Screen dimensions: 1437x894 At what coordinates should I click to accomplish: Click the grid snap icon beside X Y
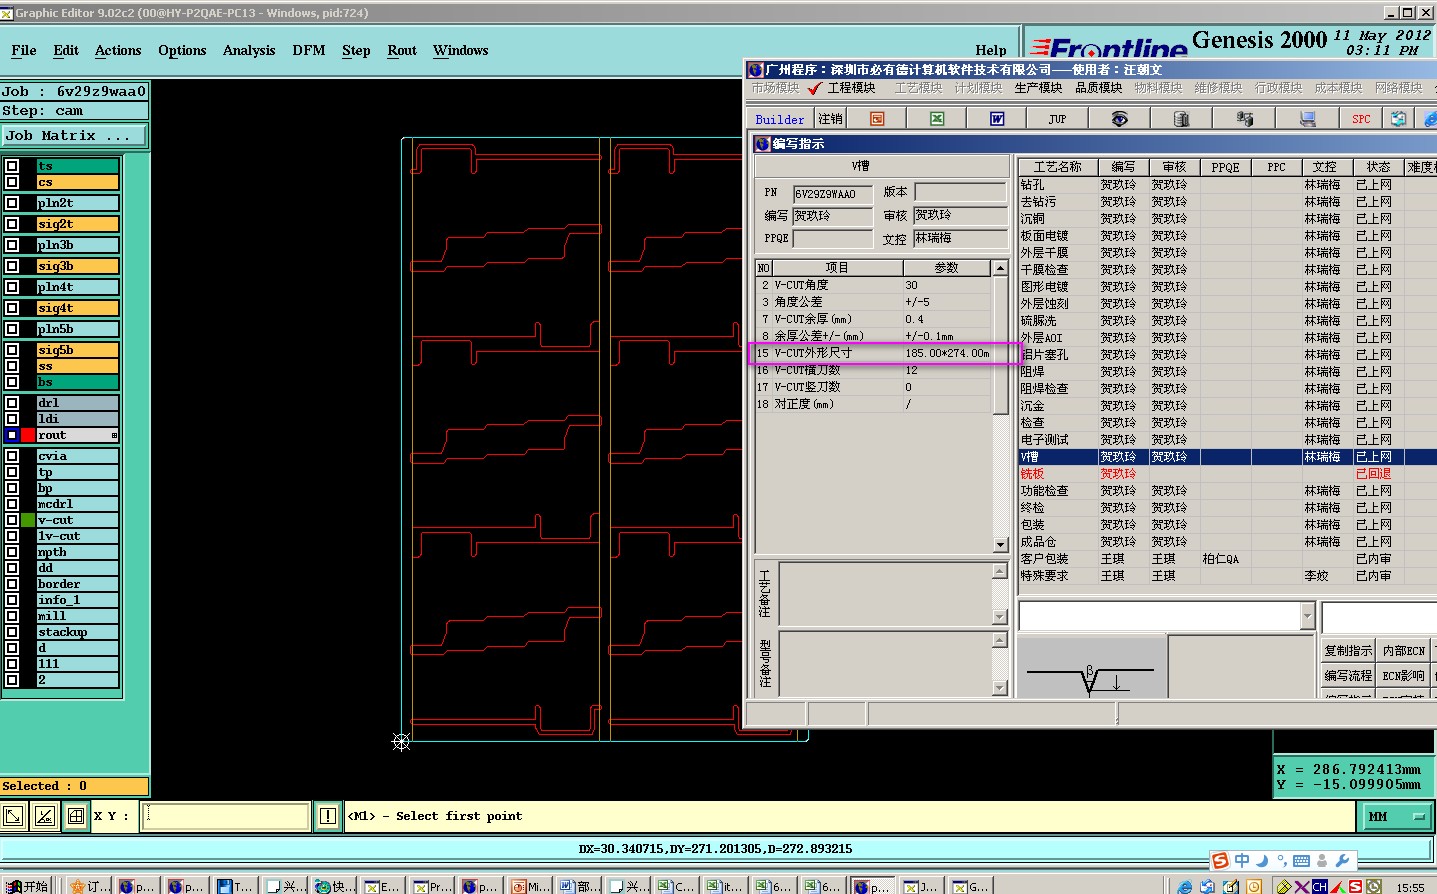tap(76, 816)
